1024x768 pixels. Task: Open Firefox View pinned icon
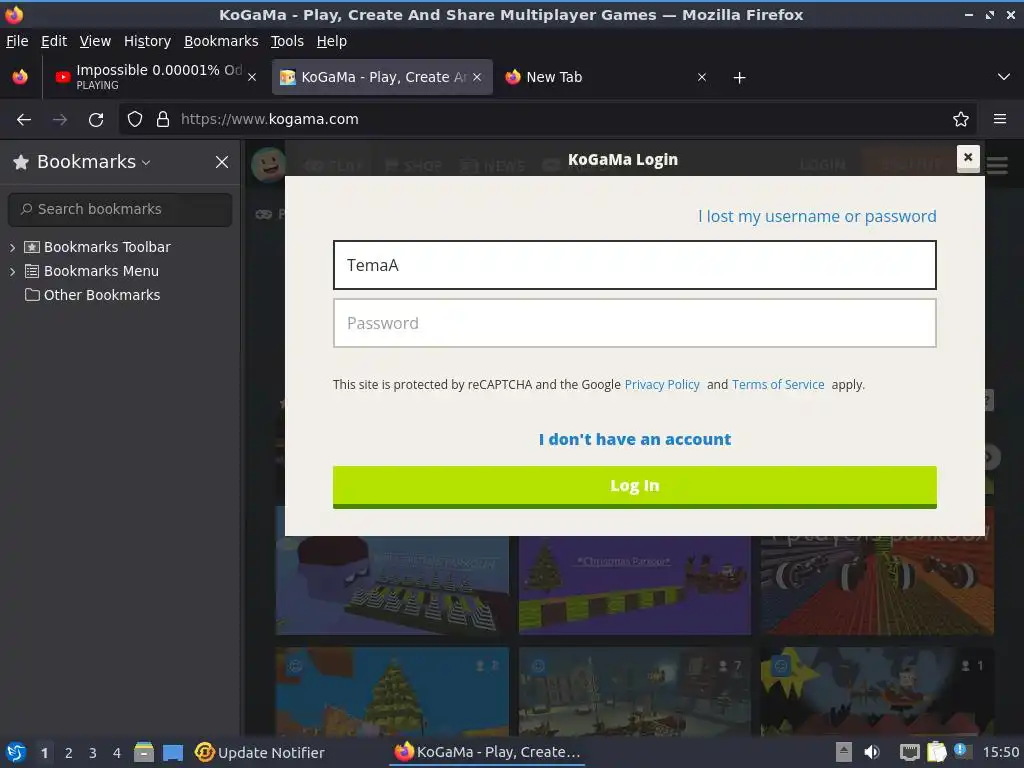click(20, 77)
